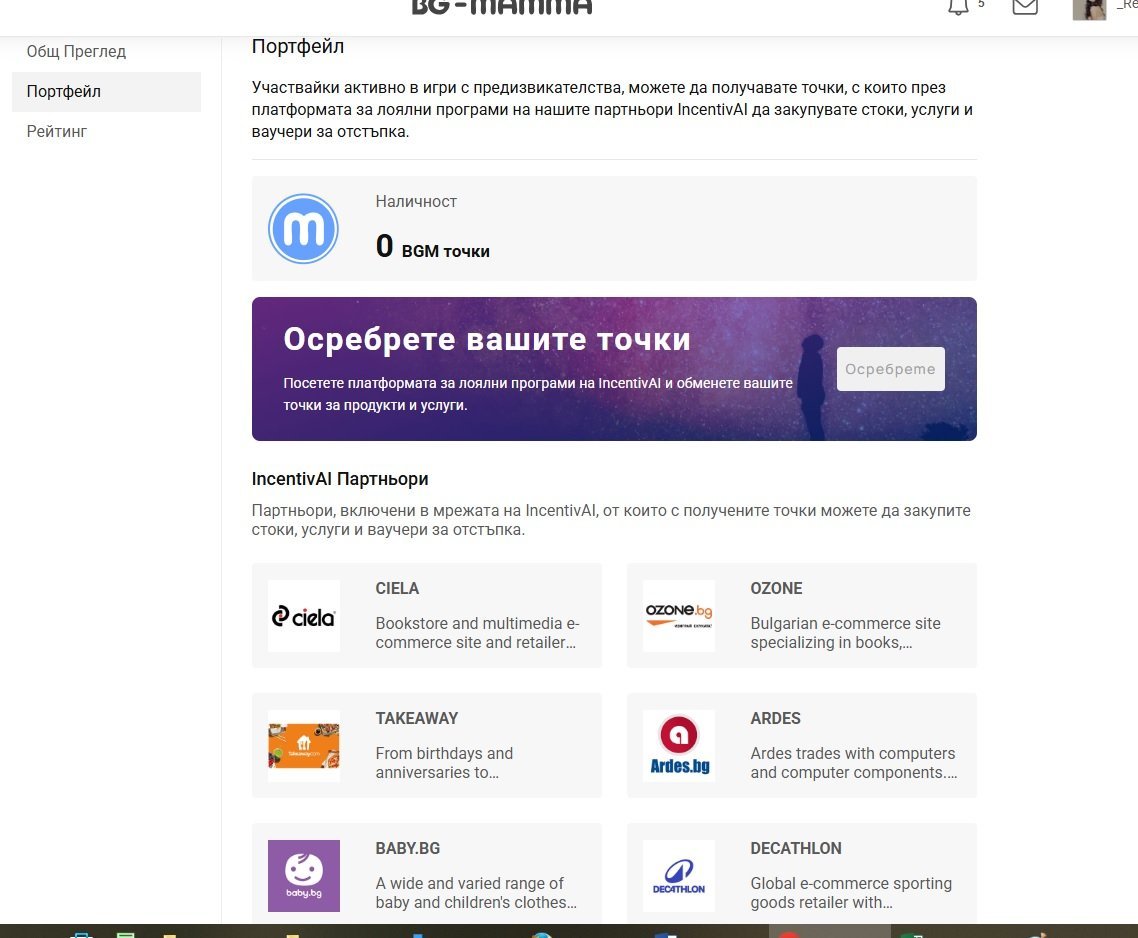The height and width of the screenshot is (938, 1138).
Task: Click the Ozone.bg logo
Action: point(679,616)
